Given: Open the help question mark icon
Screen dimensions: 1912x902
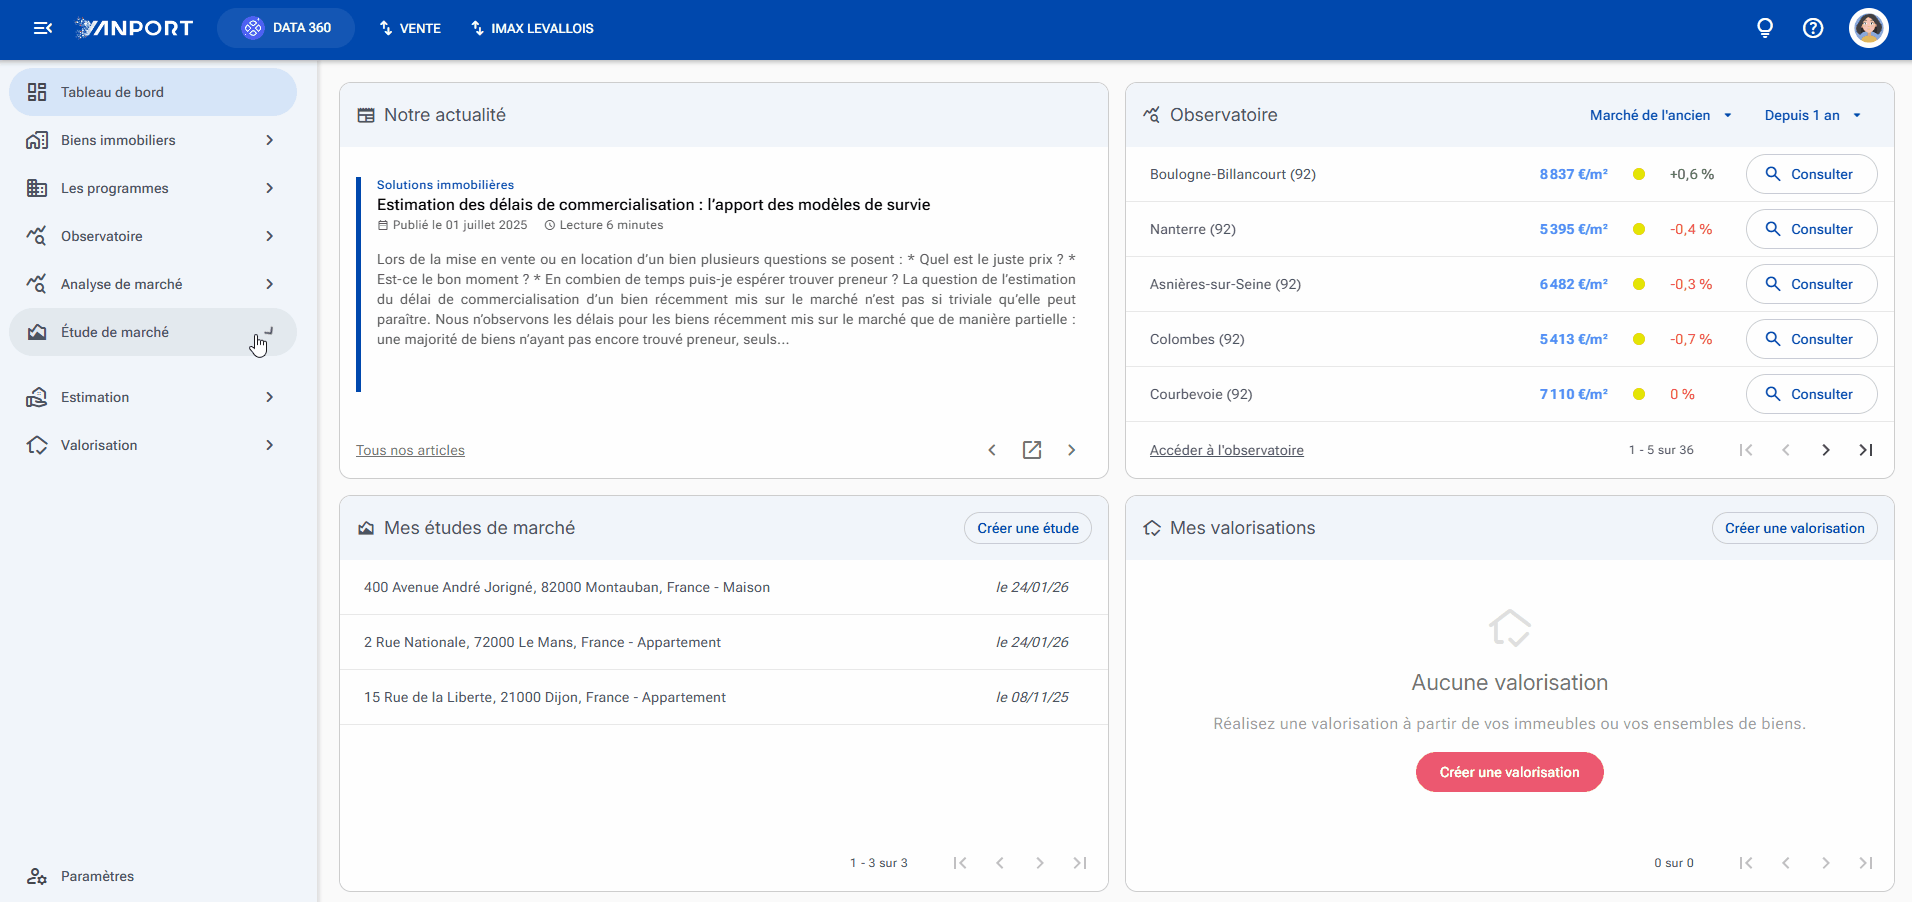Looking at the screenshot, I should click(x=1813, y=28).
